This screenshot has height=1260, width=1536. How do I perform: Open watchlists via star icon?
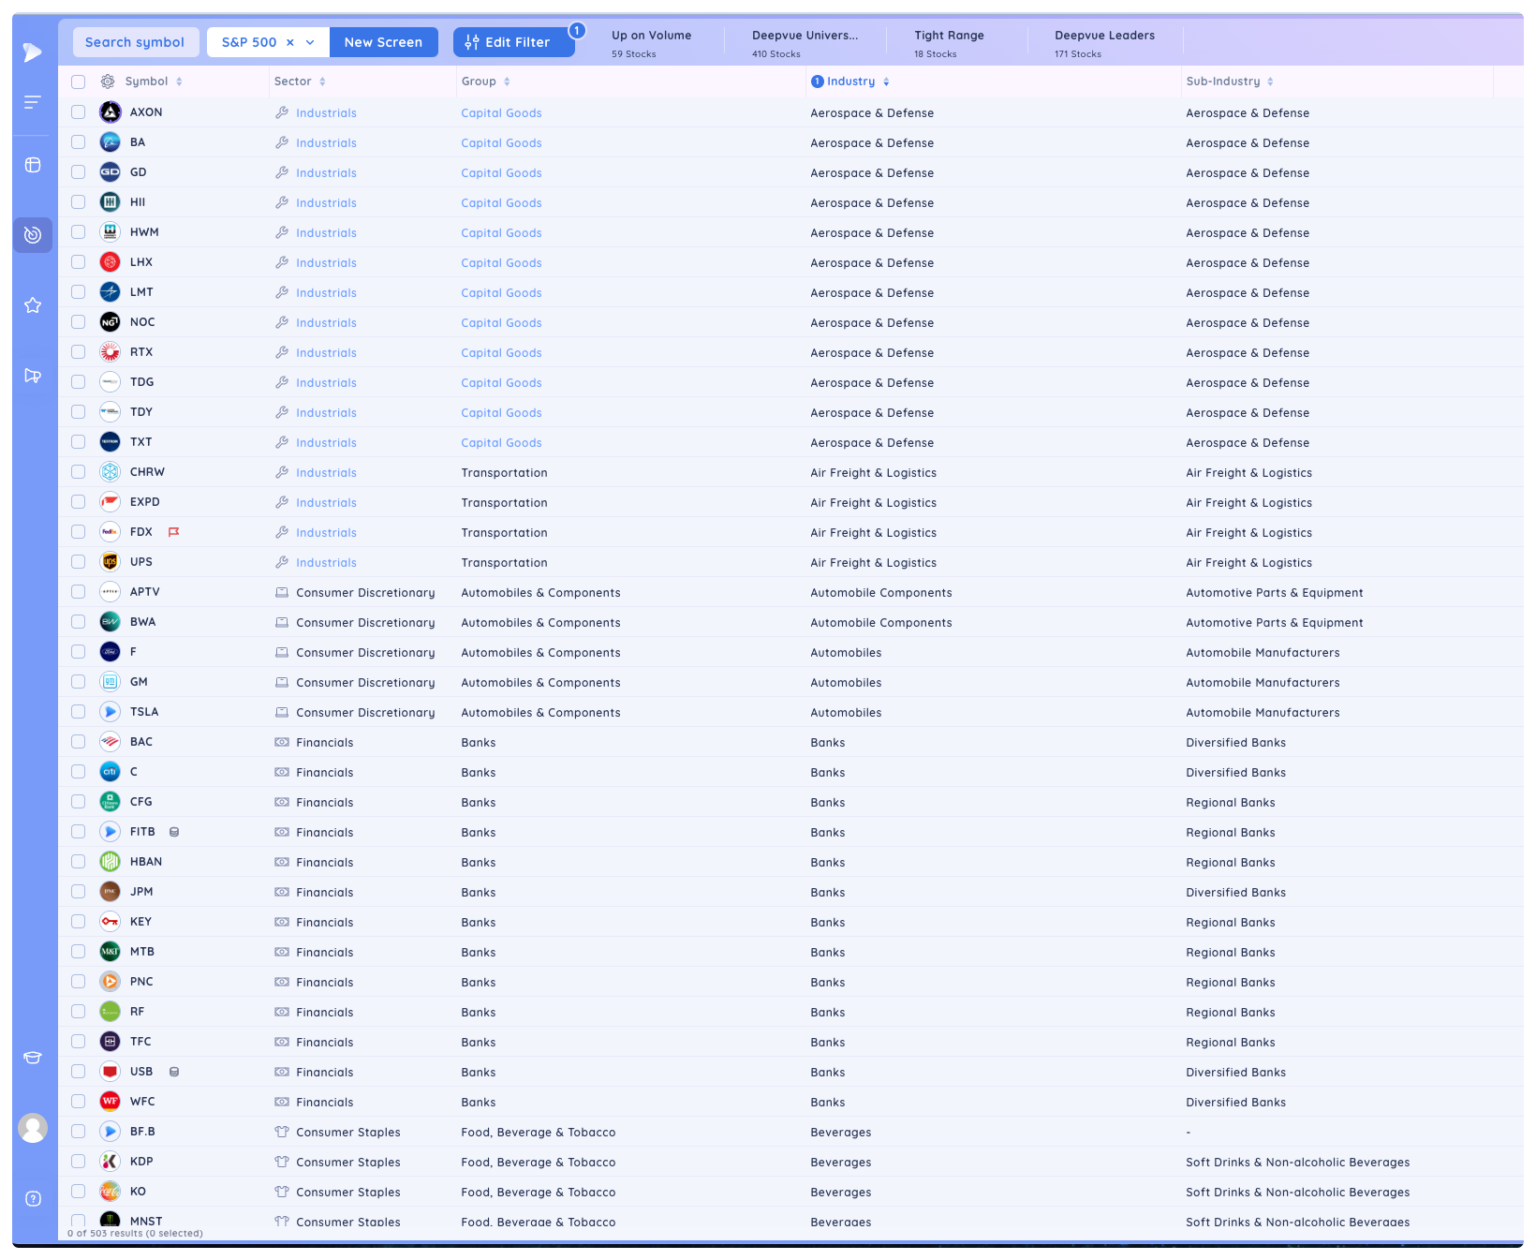coord(32,305)
